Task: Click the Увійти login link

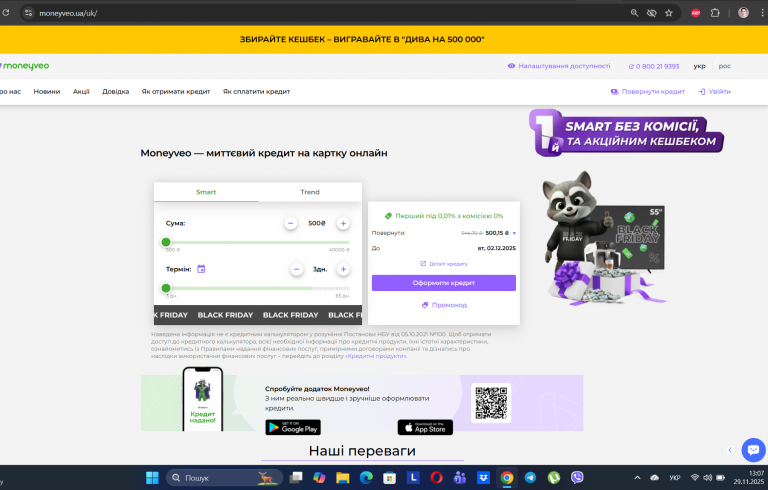Action: [714, 92]
